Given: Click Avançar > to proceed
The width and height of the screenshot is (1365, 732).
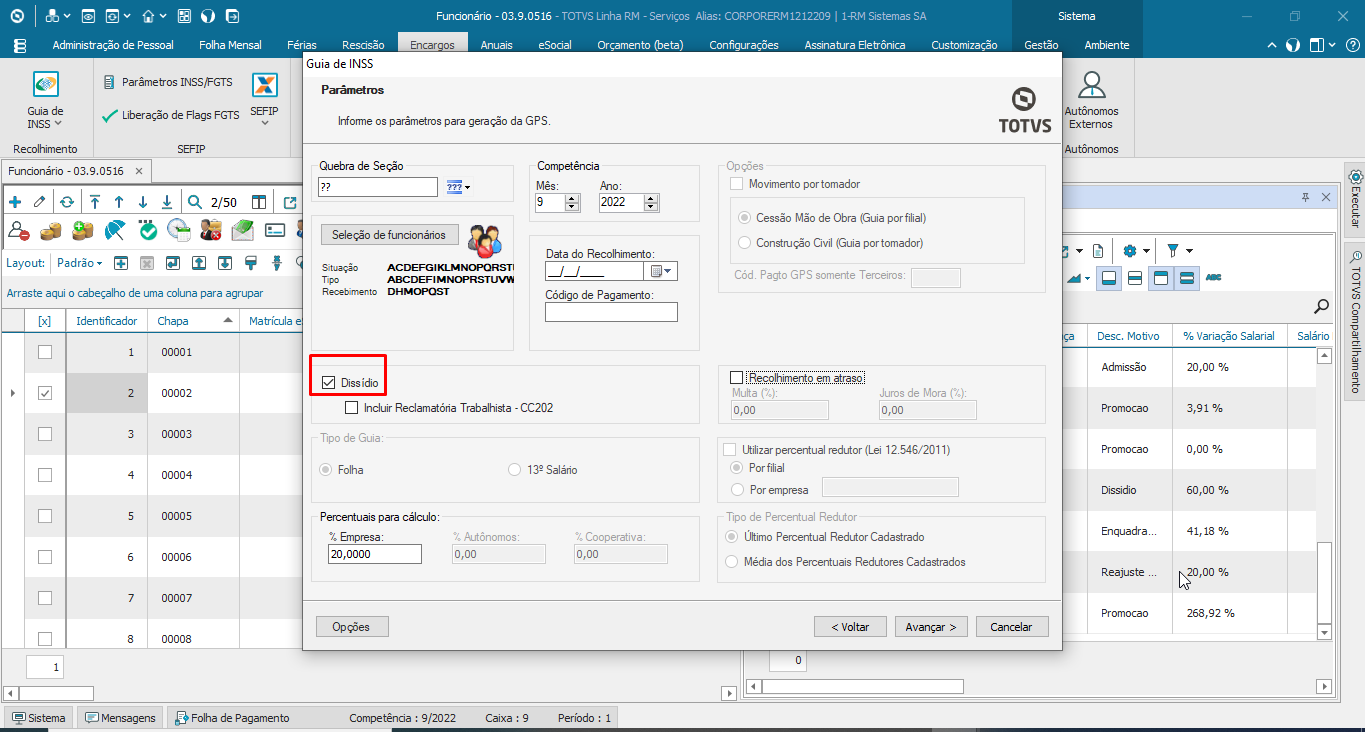Looking at the screenshot, I should coord(931,627).
